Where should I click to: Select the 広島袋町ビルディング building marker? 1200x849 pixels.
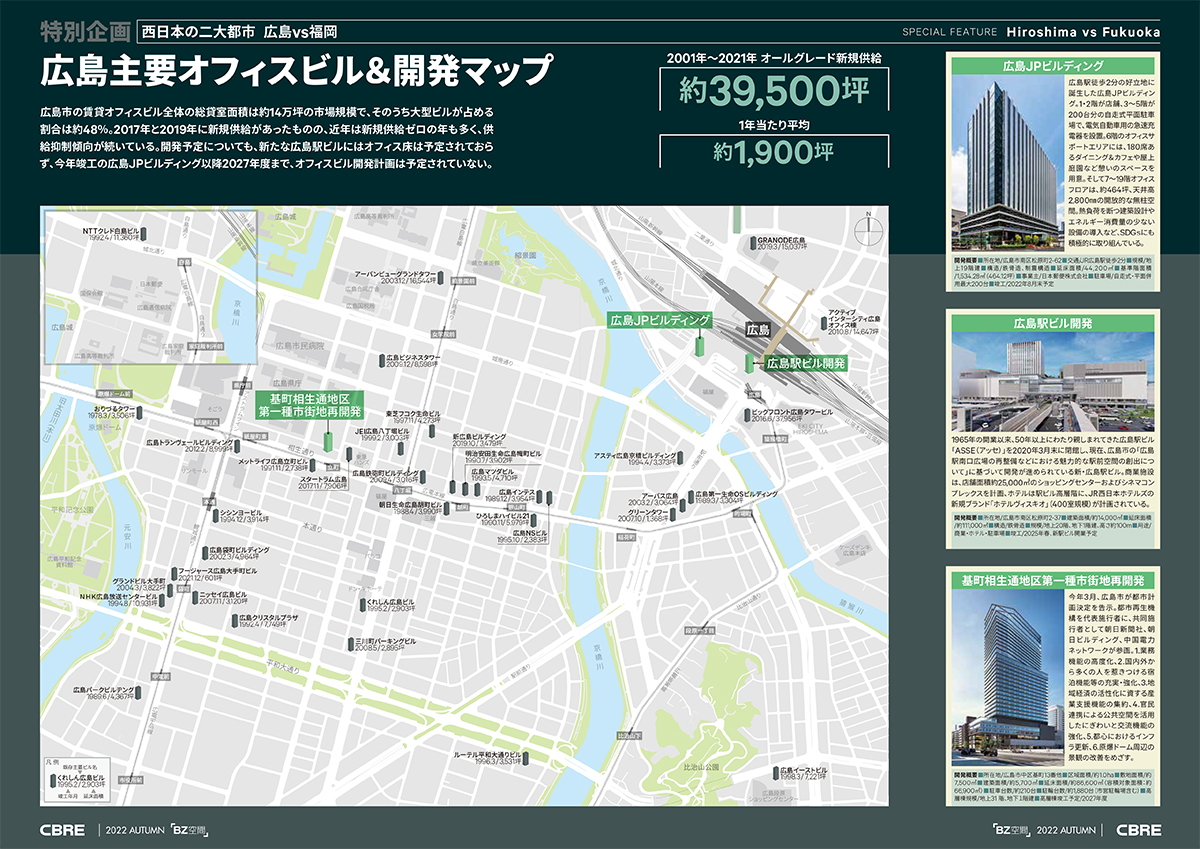click(x=204, y=553)
